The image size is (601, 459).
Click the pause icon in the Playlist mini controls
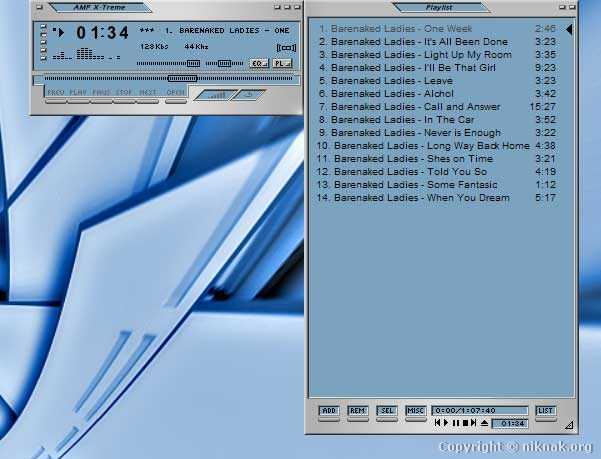[x=455, y=423]
